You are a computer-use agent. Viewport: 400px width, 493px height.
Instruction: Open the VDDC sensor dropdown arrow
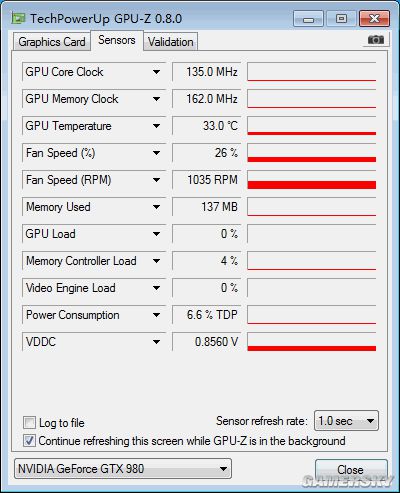[x=156, y=342]
